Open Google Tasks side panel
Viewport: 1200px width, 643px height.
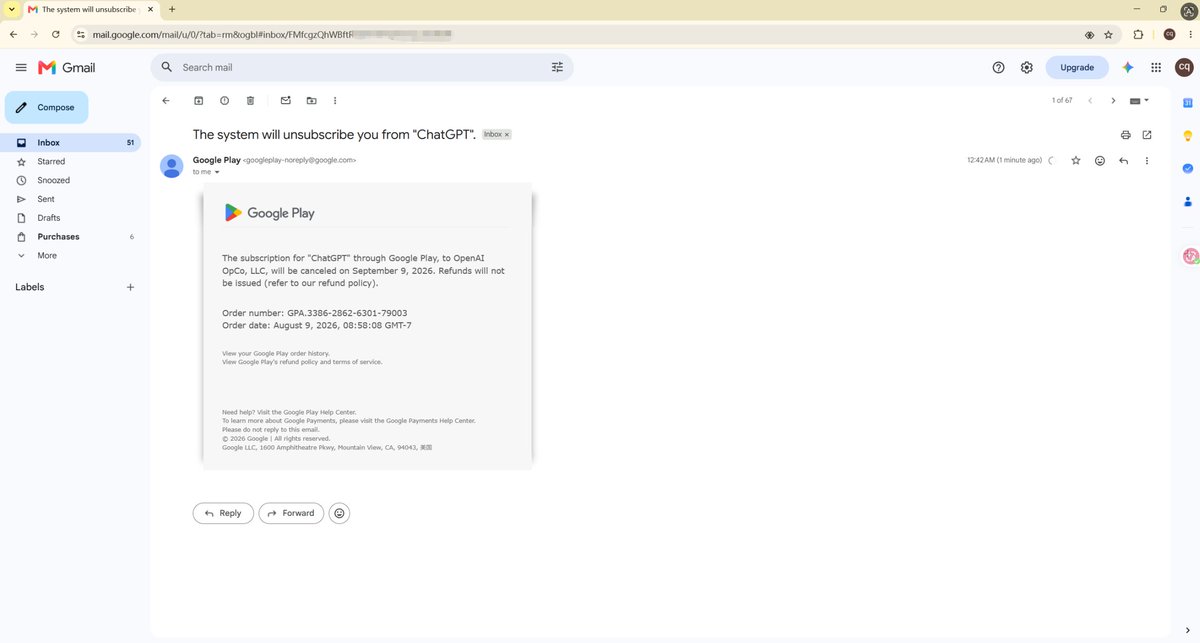1187,168
